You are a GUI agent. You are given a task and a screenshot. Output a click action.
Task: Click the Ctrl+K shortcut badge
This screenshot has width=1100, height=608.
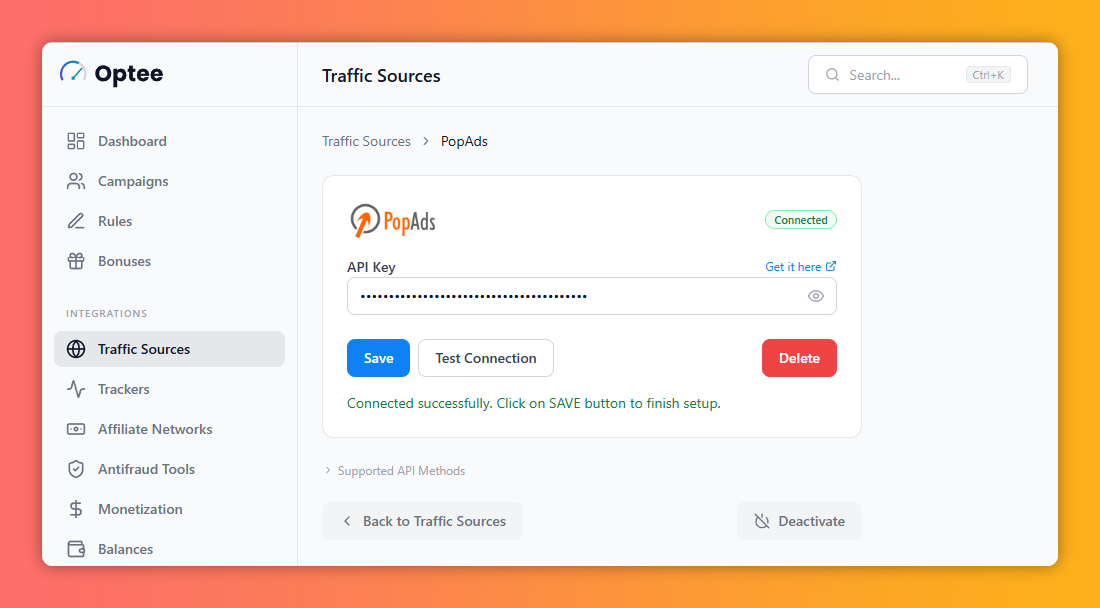coord(988,75)
